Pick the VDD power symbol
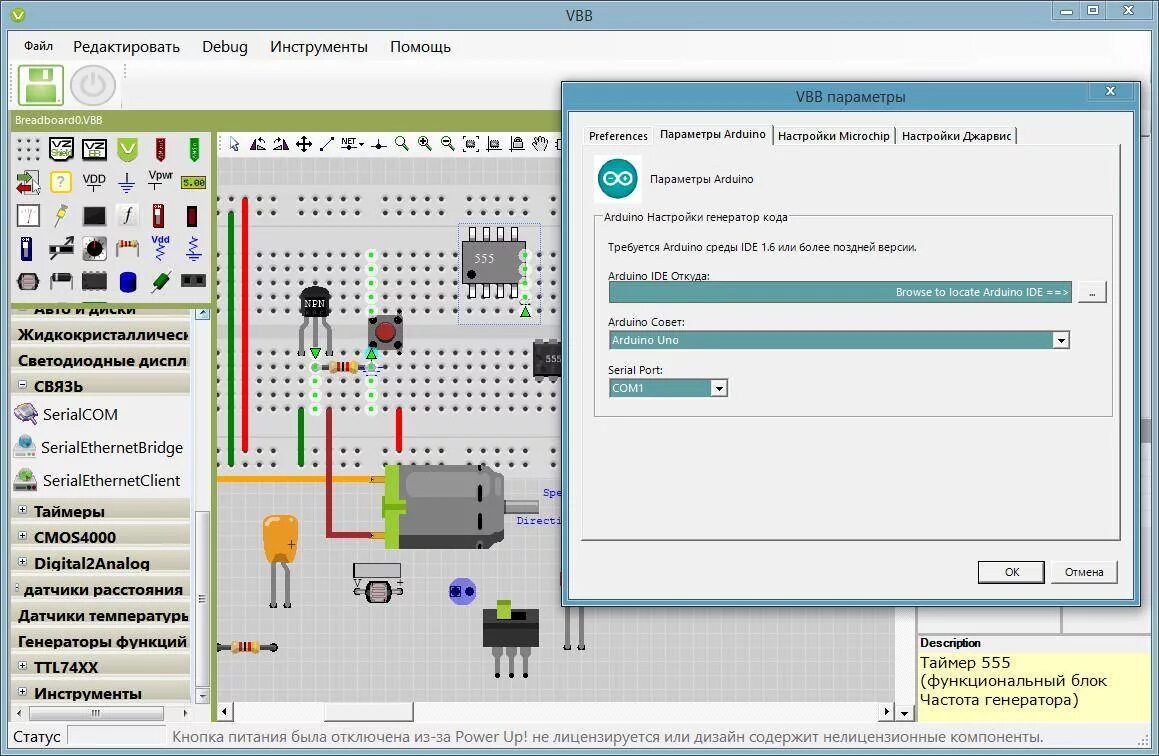Screen dimensions: 1159x756 click(x=94, y=182)
